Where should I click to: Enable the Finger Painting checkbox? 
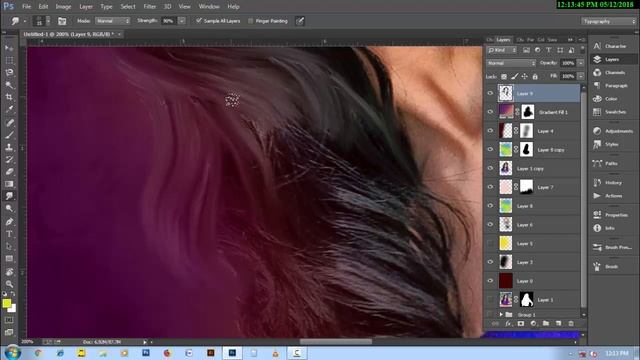point(251,21)
